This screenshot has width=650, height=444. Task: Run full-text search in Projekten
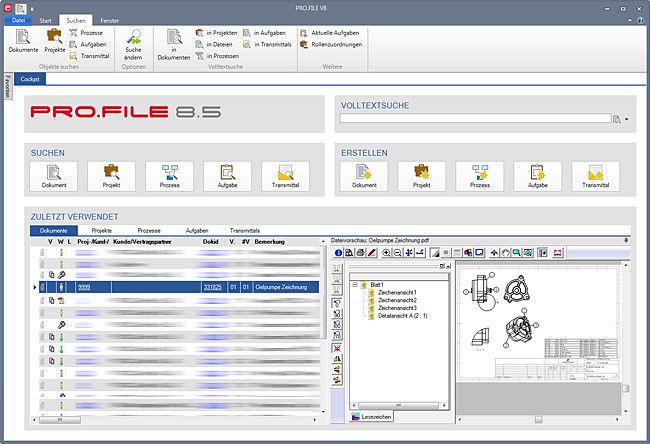pyautogui.click(x=216, y=33)
